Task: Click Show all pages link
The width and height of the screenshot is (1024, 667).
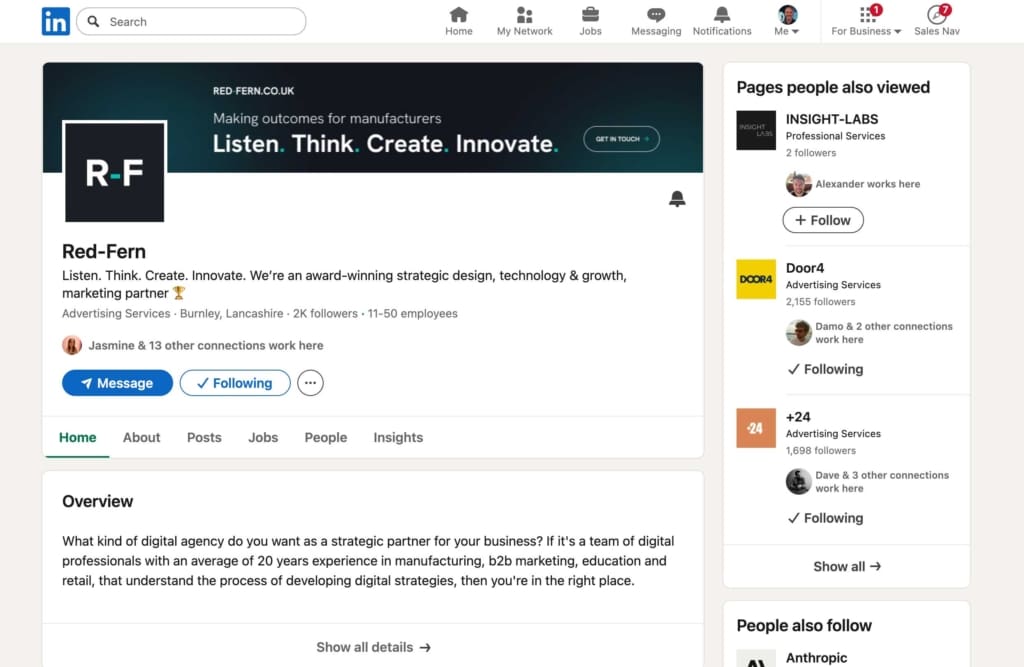Action: pyautogui.click(x=846, y=566)
